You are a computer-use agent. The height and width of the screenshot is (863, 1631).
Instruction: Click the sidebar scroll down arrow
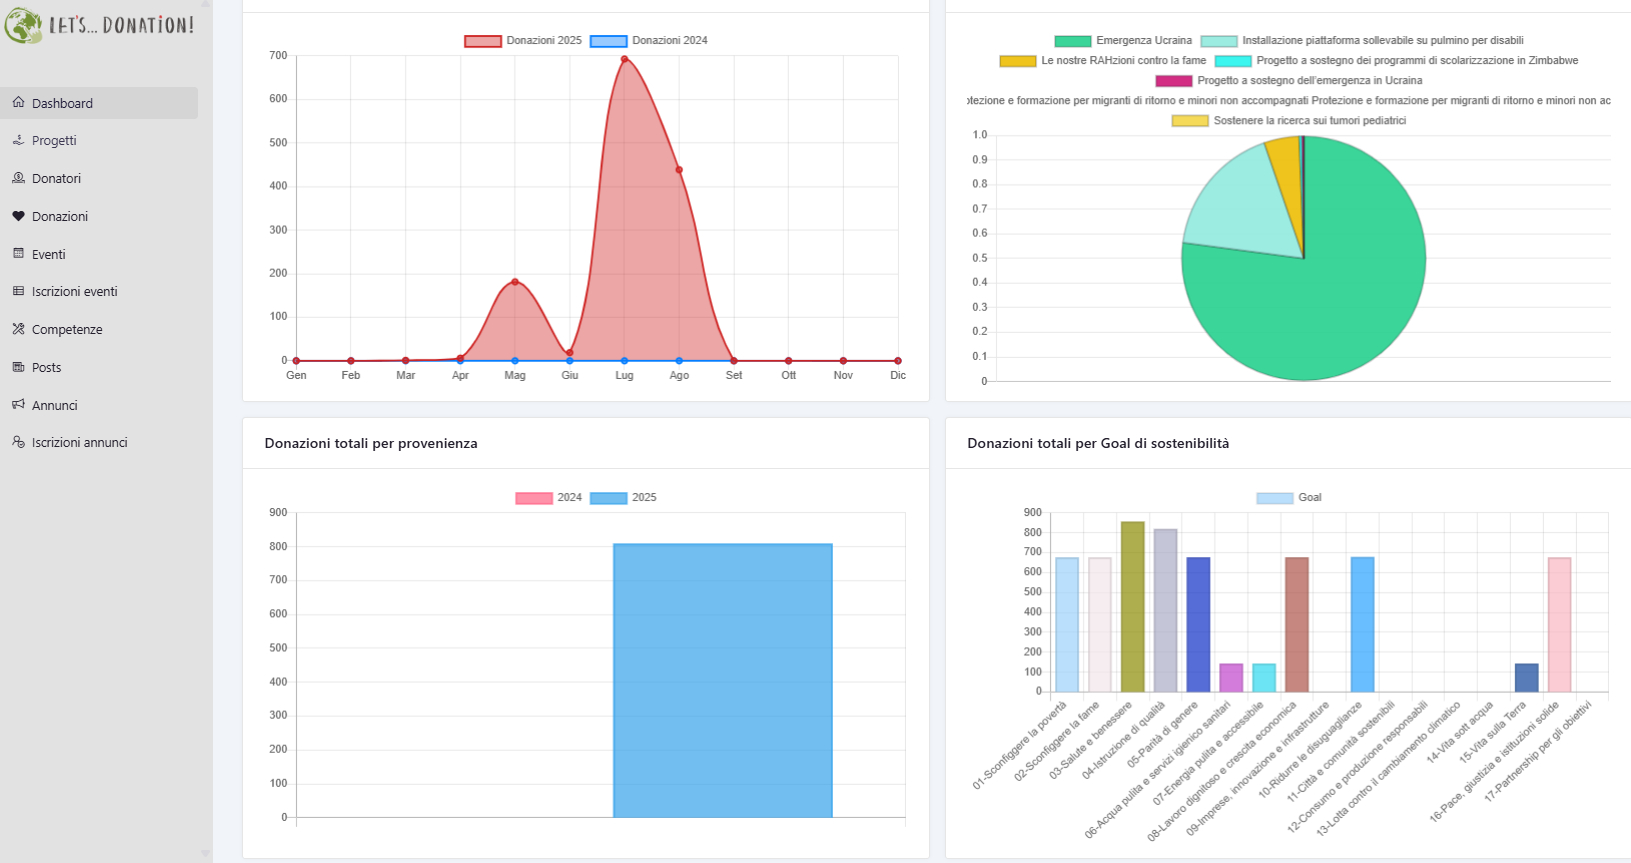(x=206, y=854)
